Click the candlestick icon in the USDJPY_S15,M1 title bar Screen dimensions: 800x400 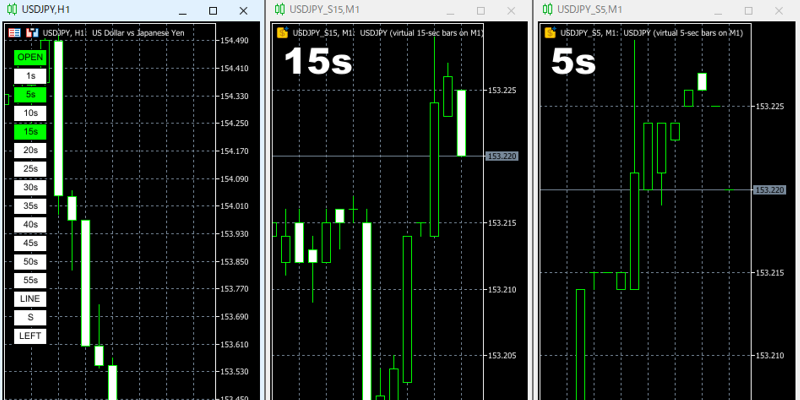click(x=279, y=9)
